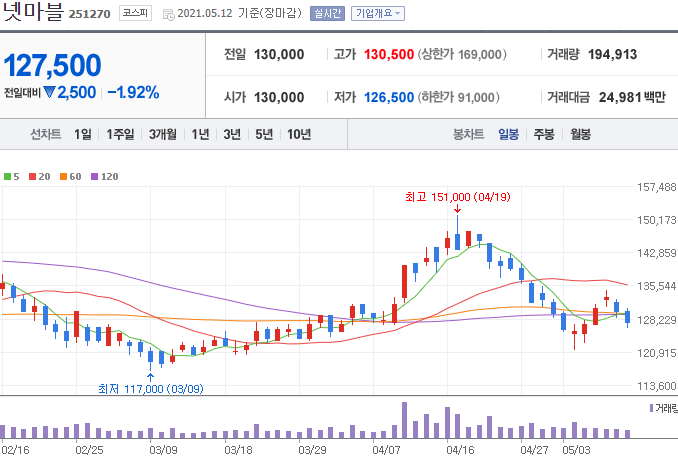Click the tallest volume bar near 04/07
The image size is (678, 462).
[x=405, y=420]
